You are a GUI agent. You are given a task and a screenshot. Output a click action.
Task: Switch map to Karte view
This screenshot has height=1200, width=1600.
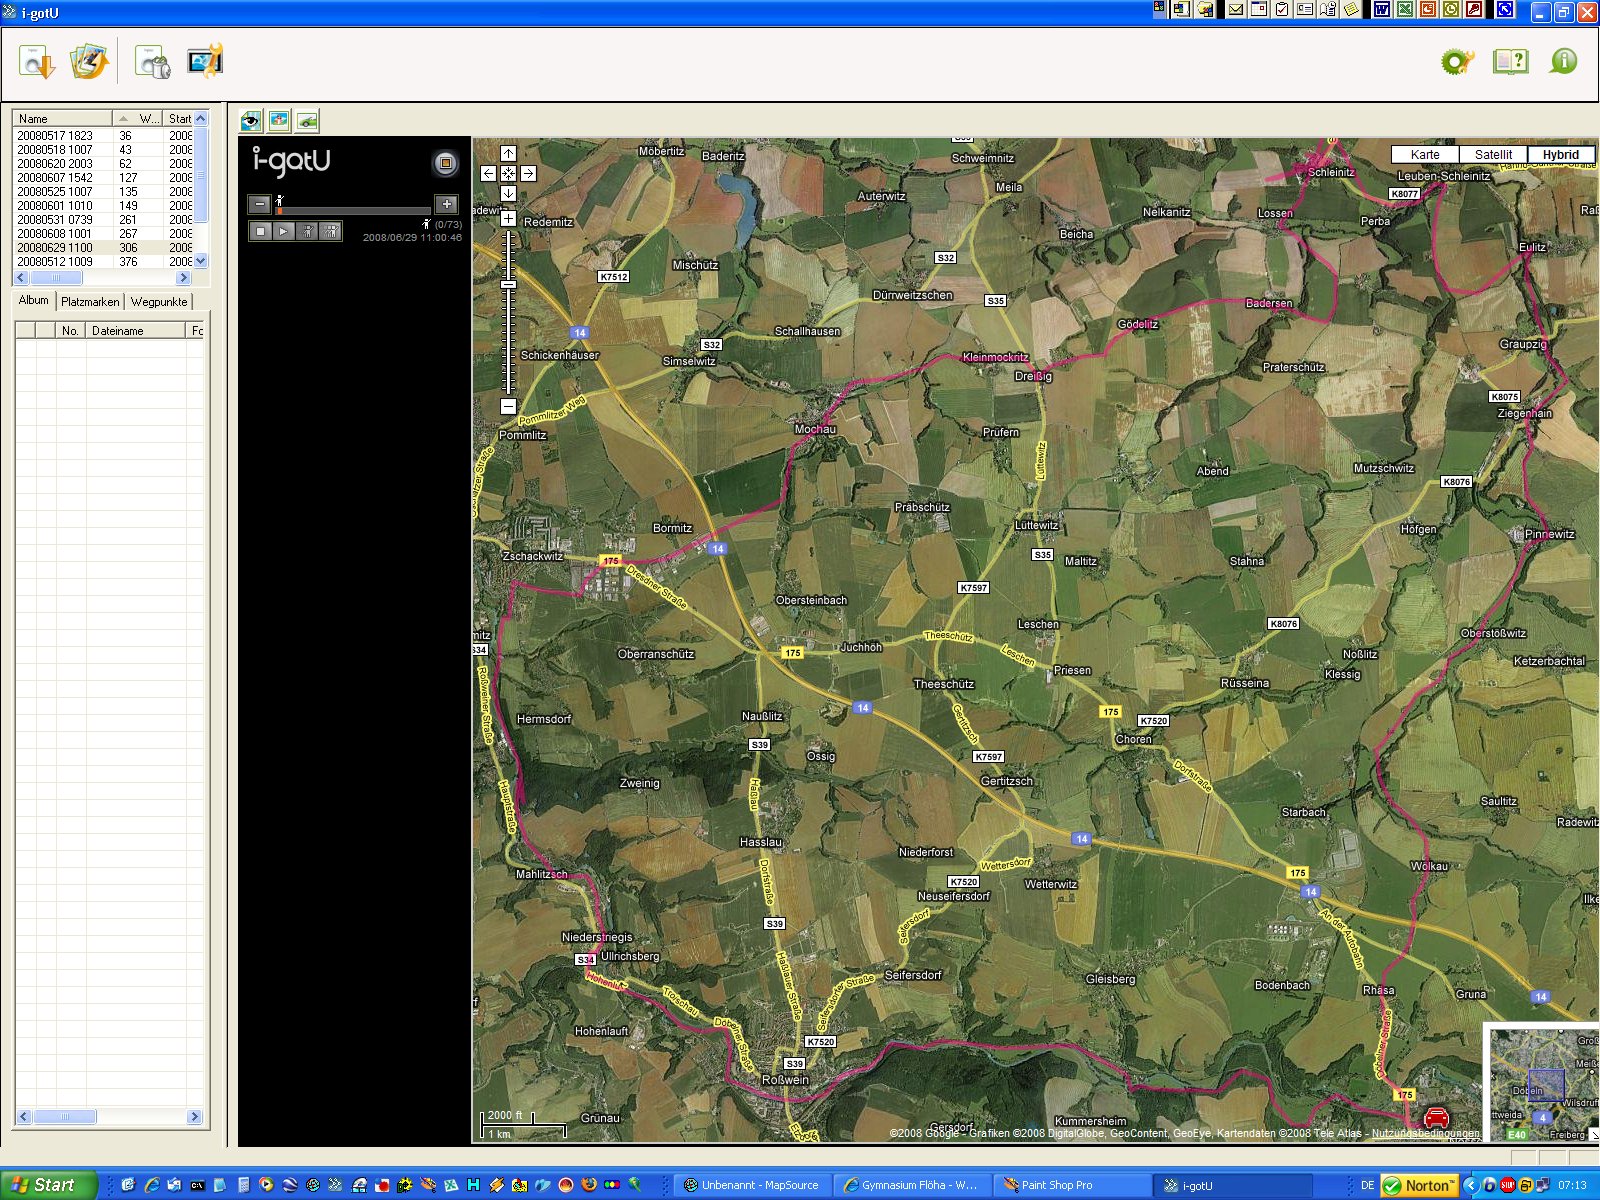[1425, 154]
